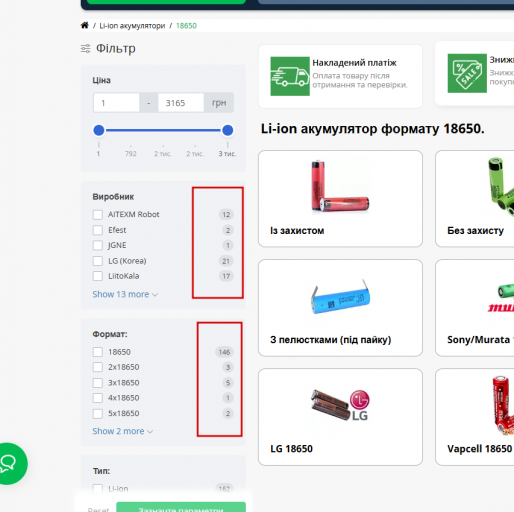
Task: Click the count badge 17 for LiitoKala
Action: point(226,276)
